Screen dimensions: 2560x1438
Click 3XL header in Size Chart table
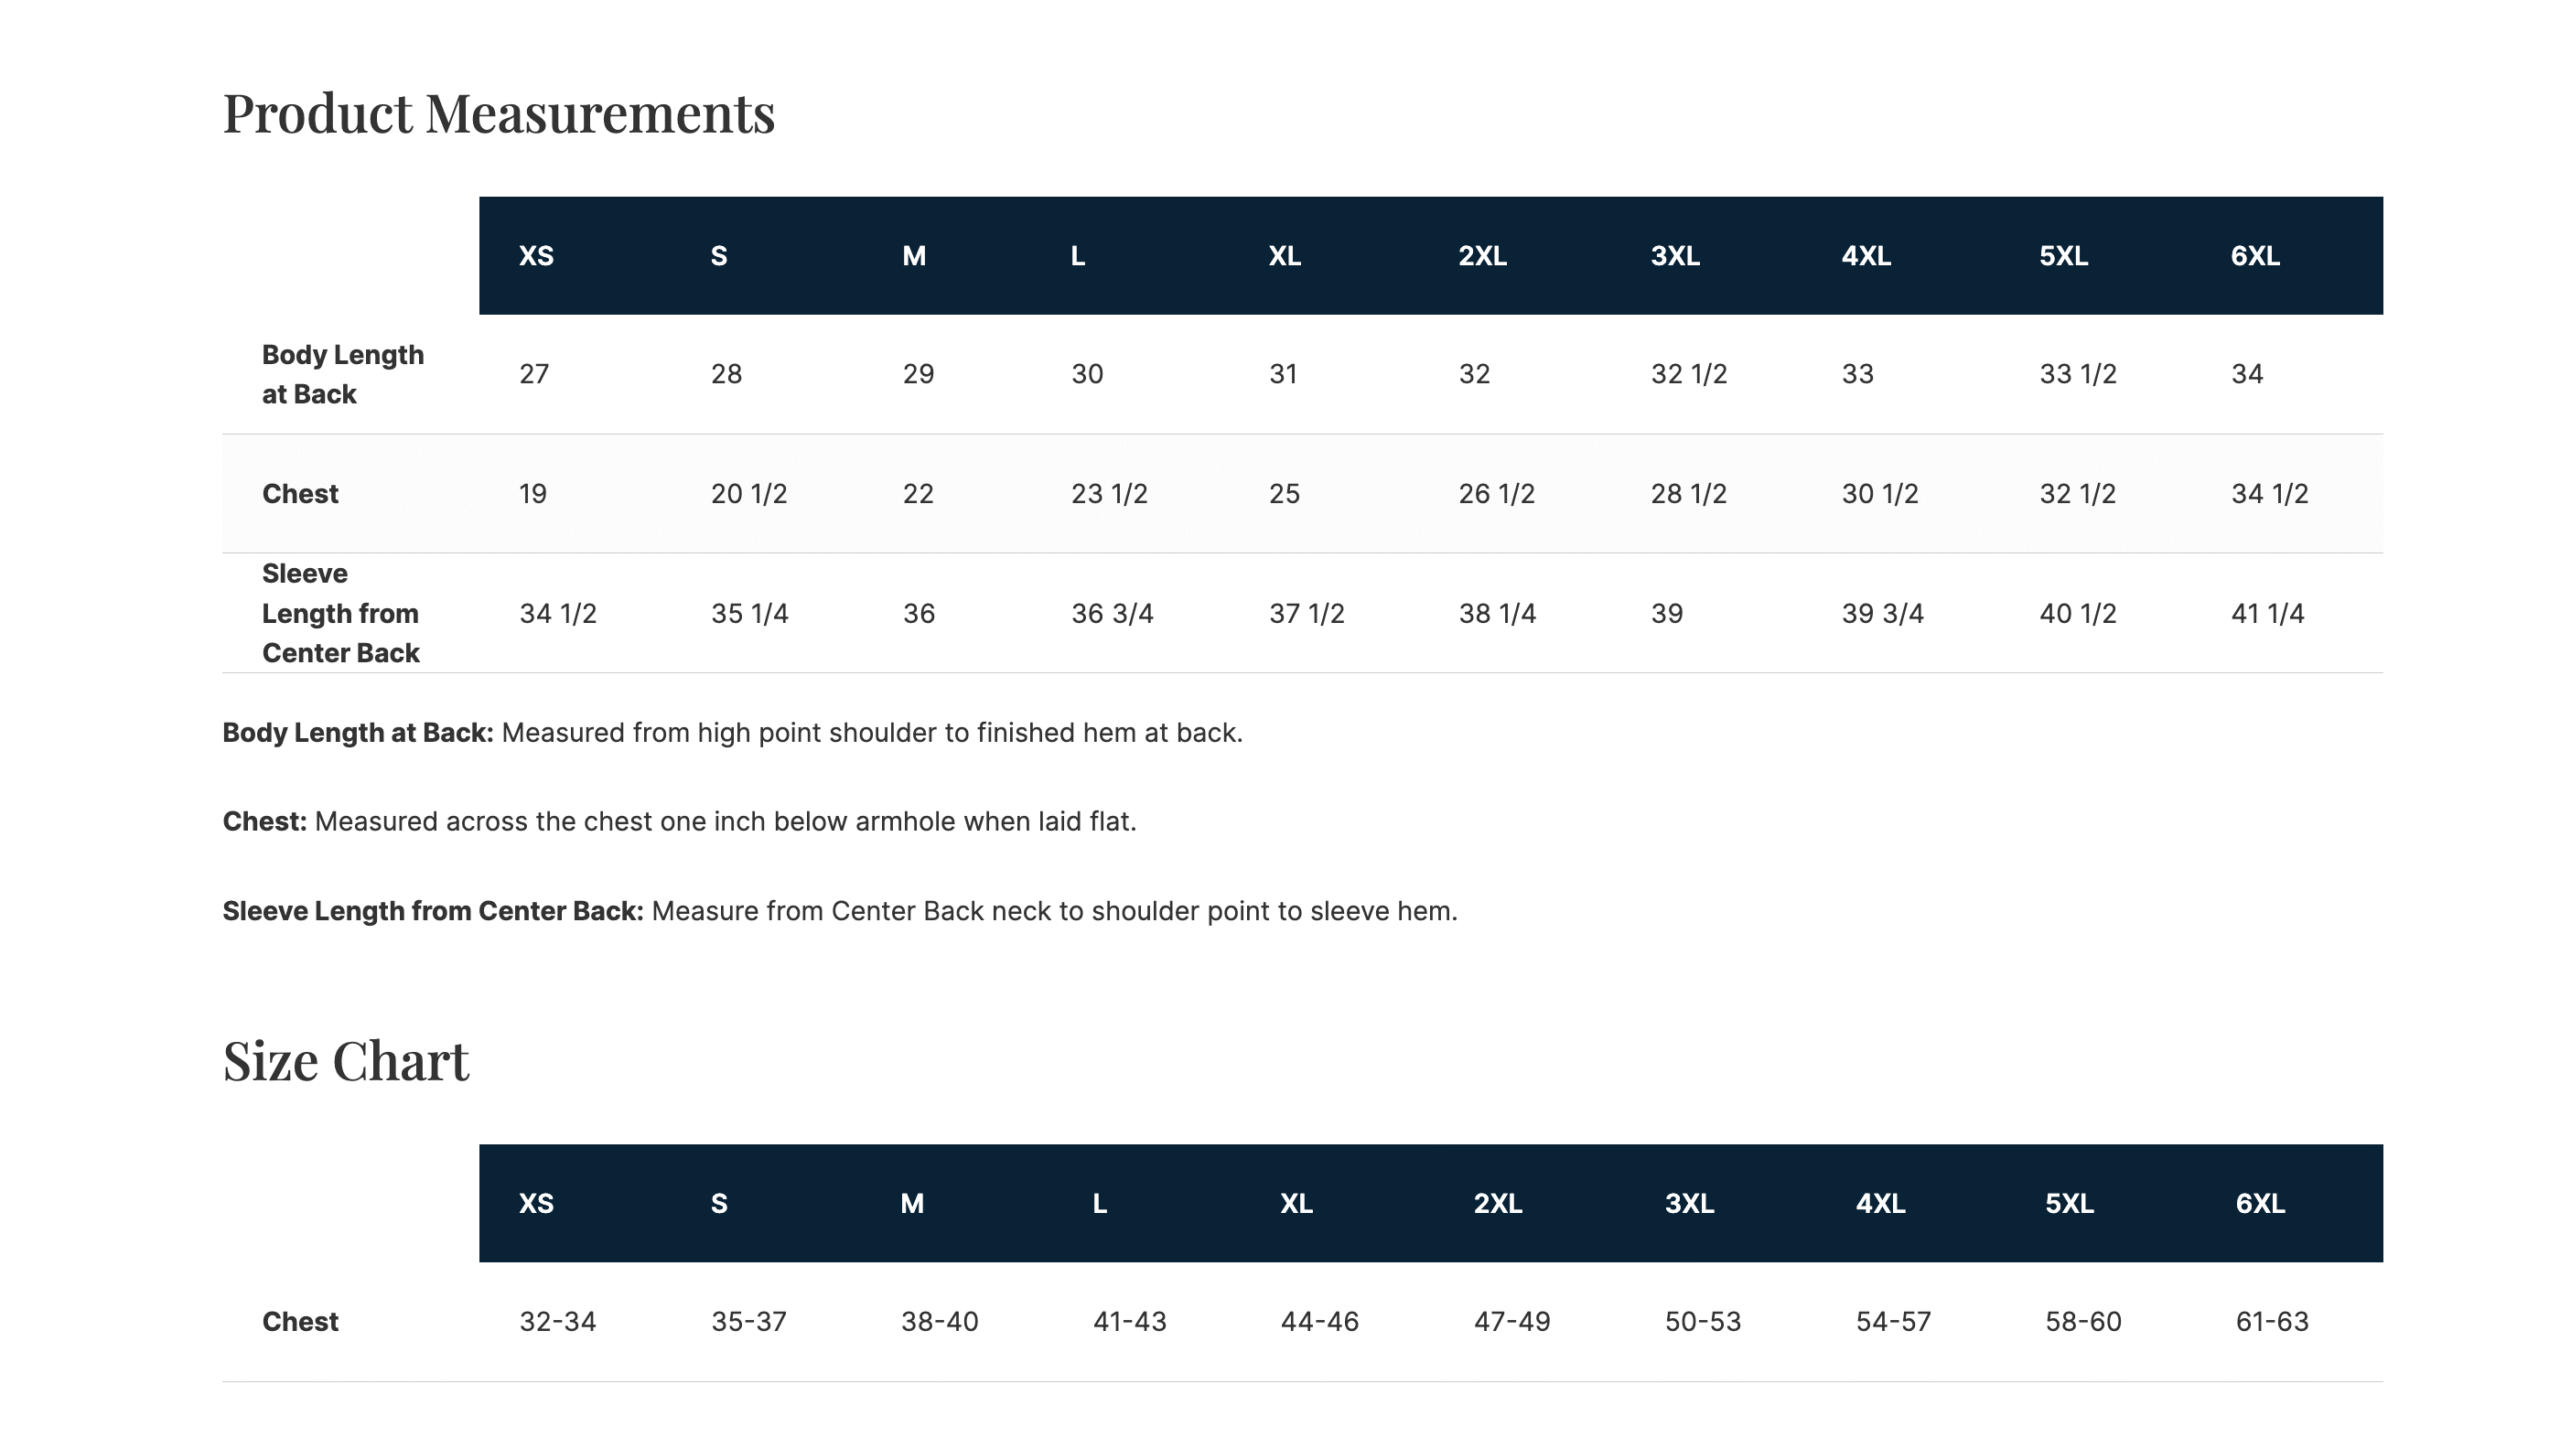coord(1688,1203)
